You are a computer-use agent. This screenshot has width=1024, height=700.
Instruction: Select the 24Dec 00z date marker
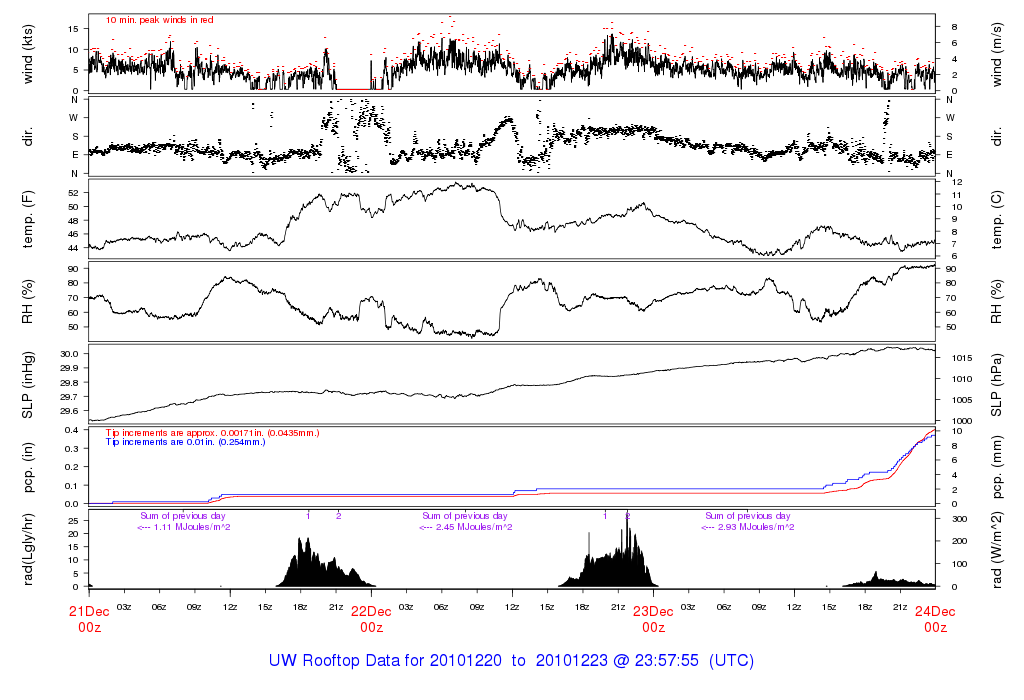935,619
